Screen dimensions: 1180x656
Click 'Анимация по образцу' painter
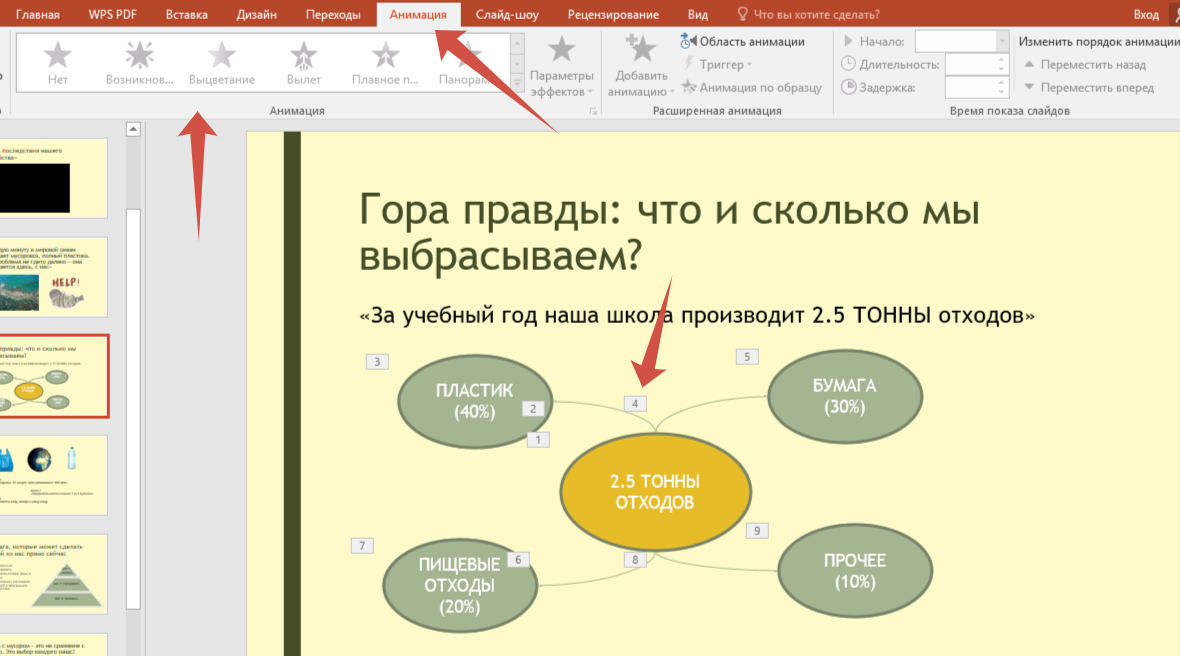tap(751, 87)
